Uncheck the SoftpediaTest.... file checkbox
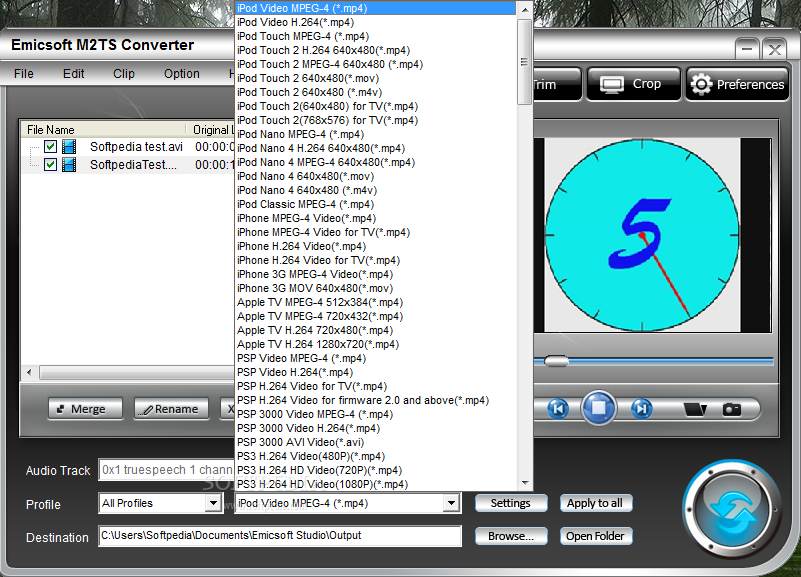The image size is (801, 577). 50,164
